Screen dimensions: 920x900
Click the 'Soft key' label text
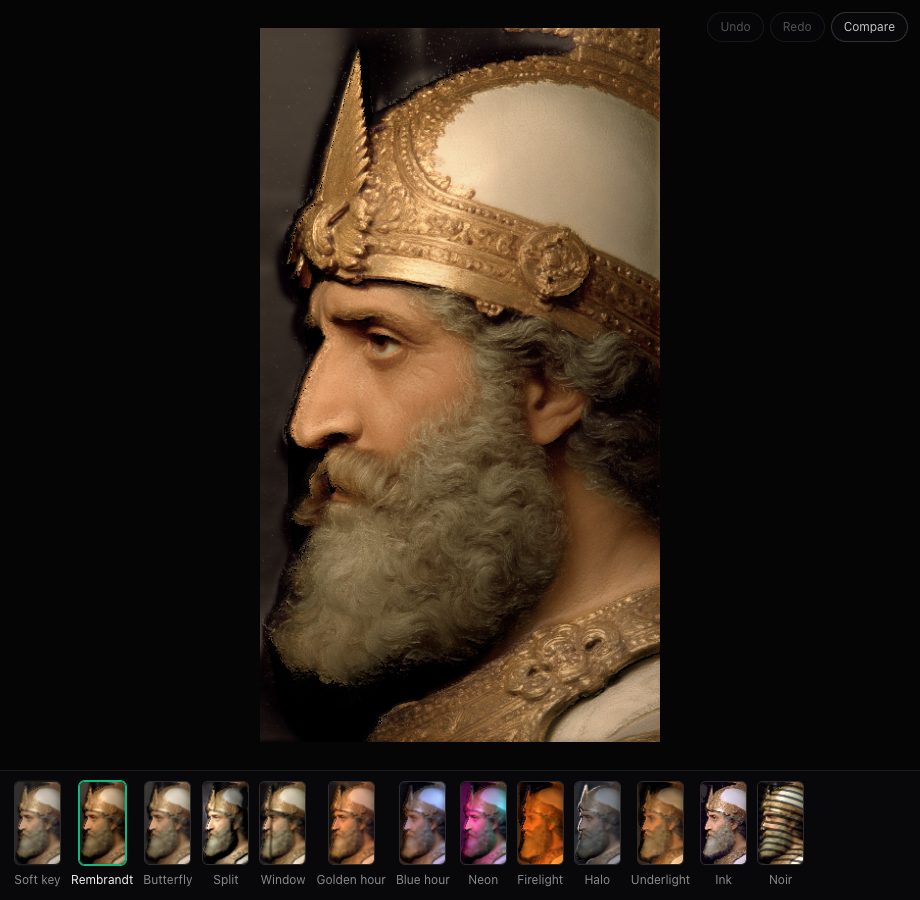[38, 879]
